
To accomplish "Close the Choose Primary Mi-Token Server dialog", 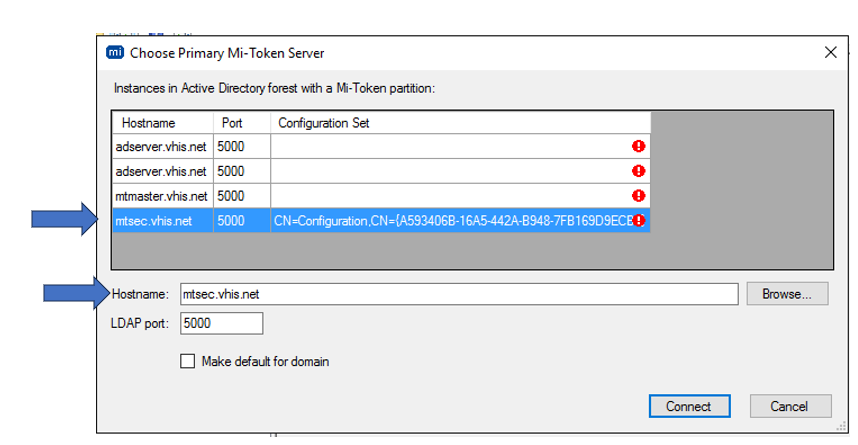I will click(x=830, y=53).
